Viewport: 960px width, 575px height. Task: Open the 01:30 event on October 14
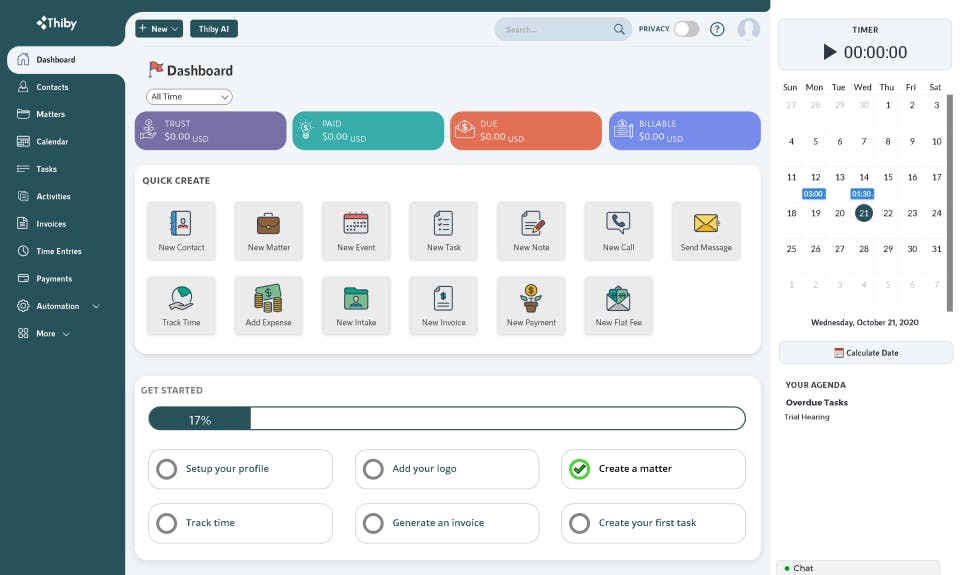click(x=861, y=194)
